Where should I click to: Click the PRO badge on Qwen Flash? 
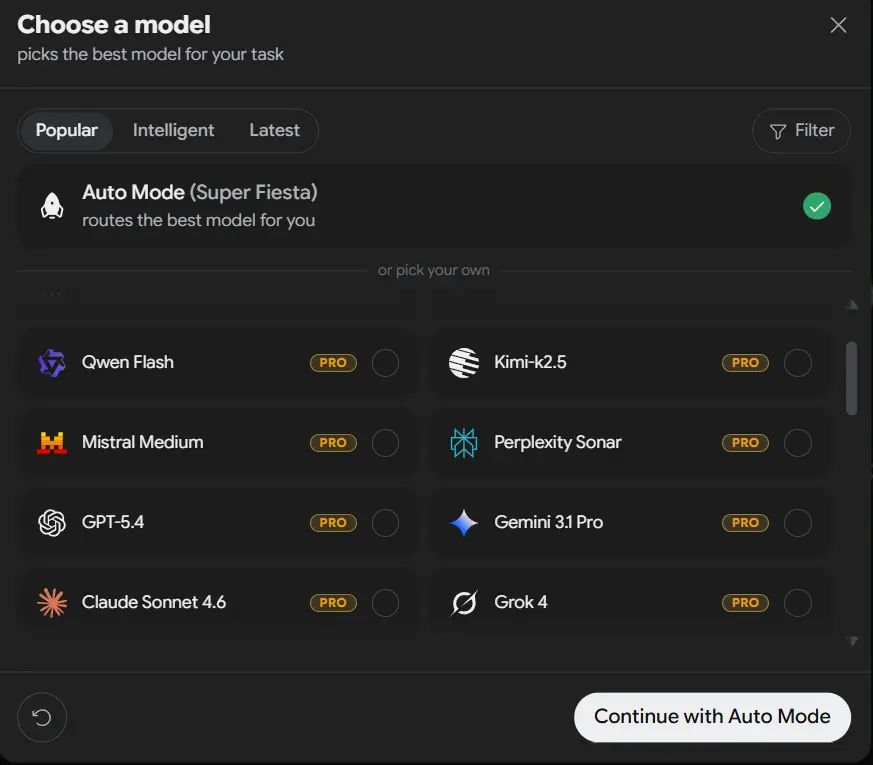333,363
